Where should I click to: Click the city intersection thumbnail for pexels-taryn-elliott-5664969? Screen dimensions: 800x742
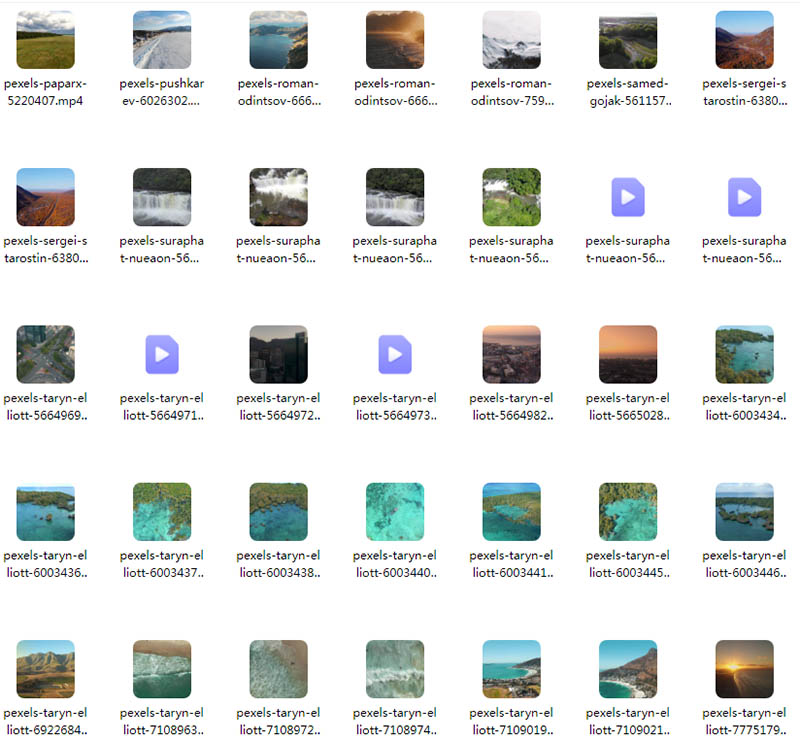(45, 354)
